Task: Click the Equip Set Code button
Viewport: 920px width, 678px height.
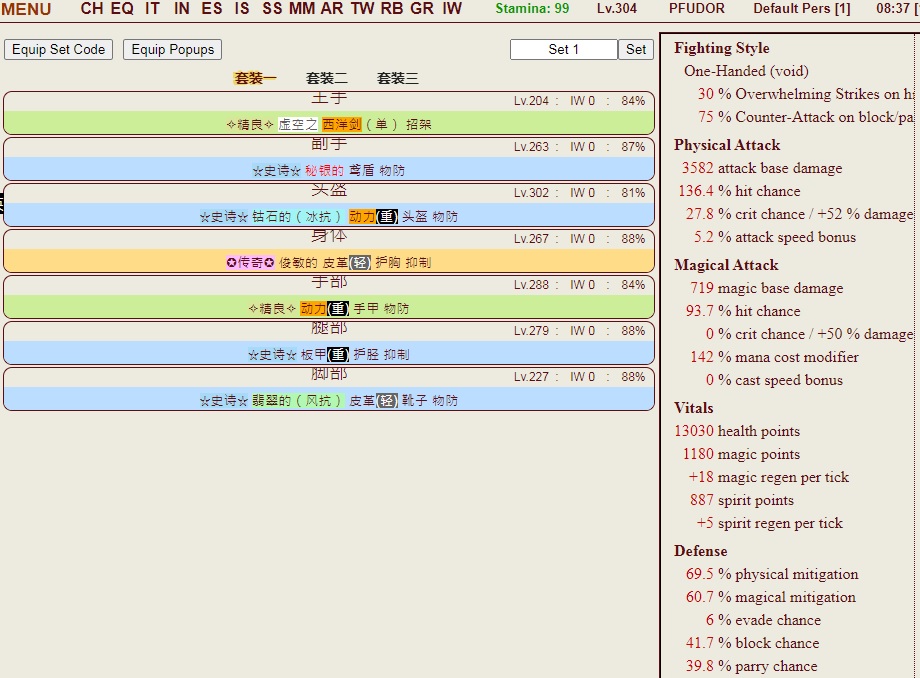Action: 59,49
